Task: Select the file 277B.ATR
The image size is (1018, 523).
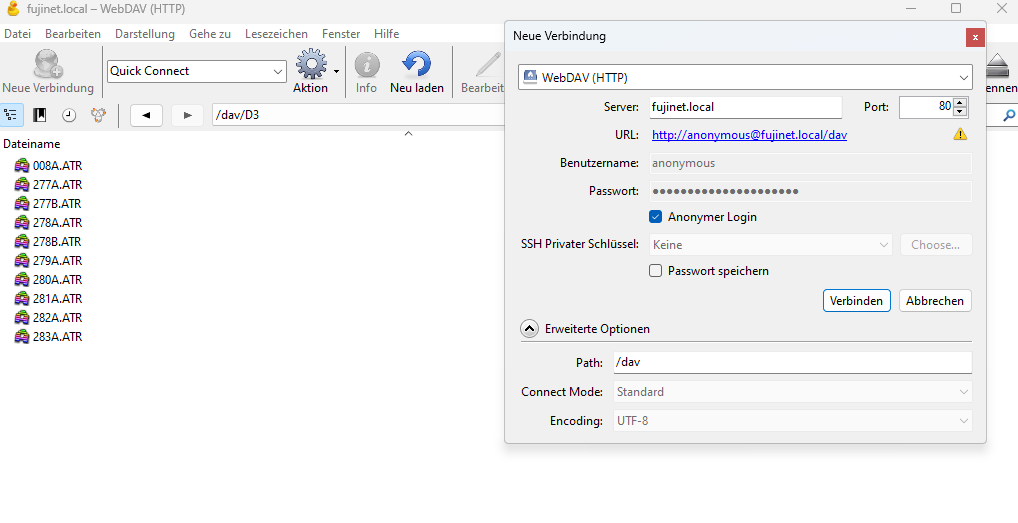Action: pos(57,204)
